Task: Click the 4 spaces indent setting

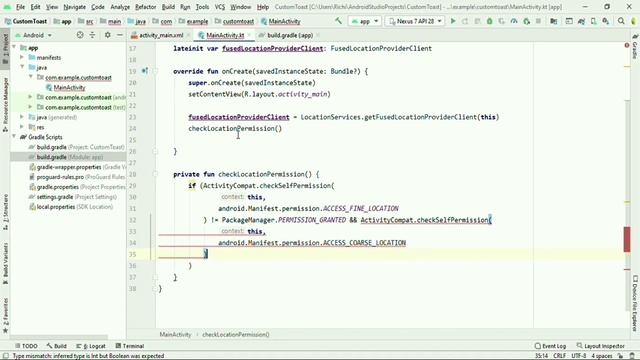Action: point(602,356)
